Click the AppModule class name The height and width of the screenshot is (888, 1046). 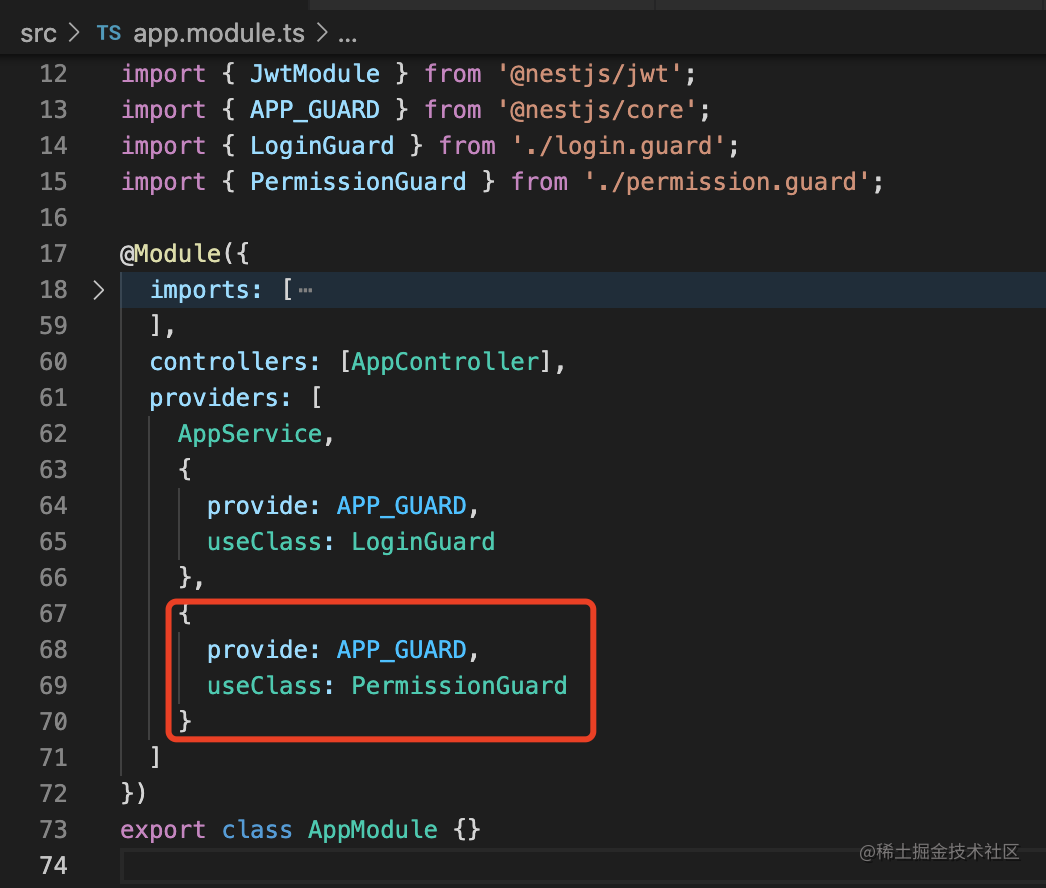point(372,830)
